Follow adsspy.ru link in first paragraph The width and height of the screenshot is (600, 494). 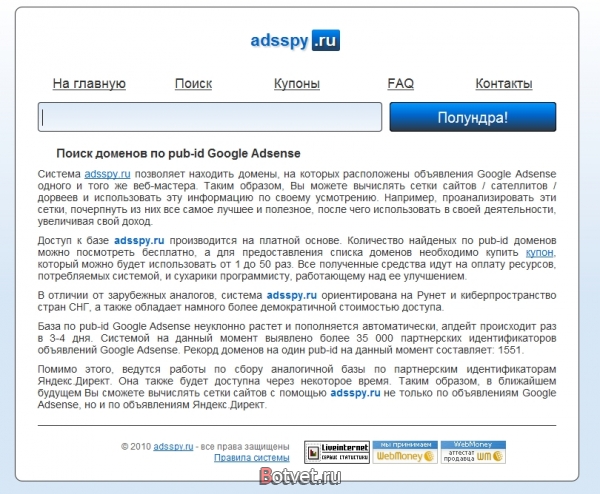pos(108,174)
